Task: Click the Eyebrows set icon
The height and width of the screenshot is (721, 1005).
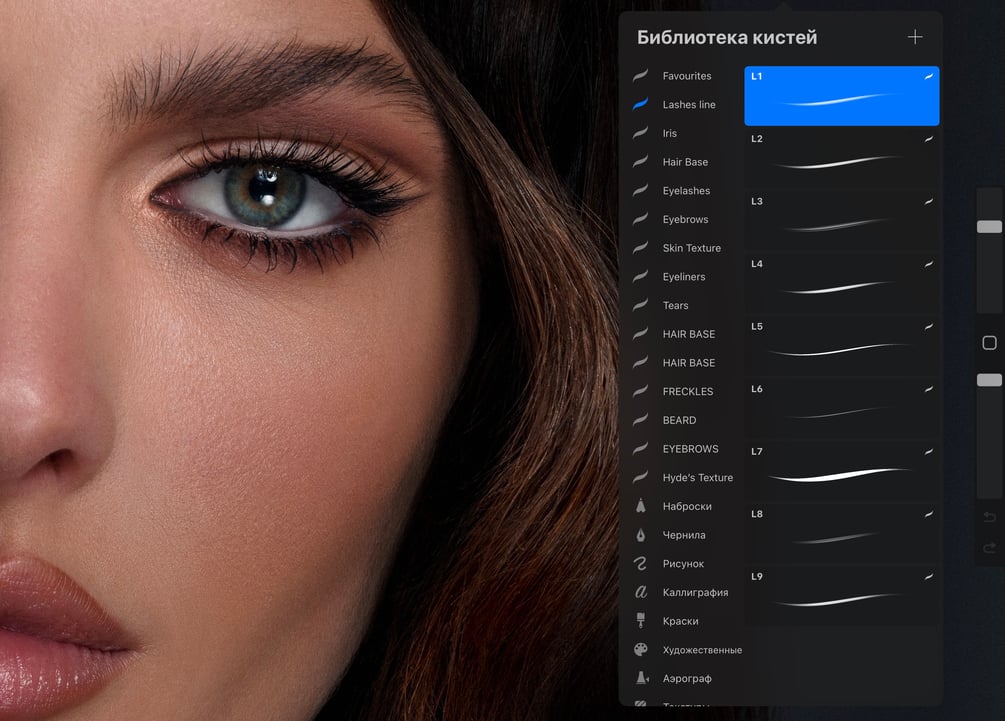Action: coord(640,219)
